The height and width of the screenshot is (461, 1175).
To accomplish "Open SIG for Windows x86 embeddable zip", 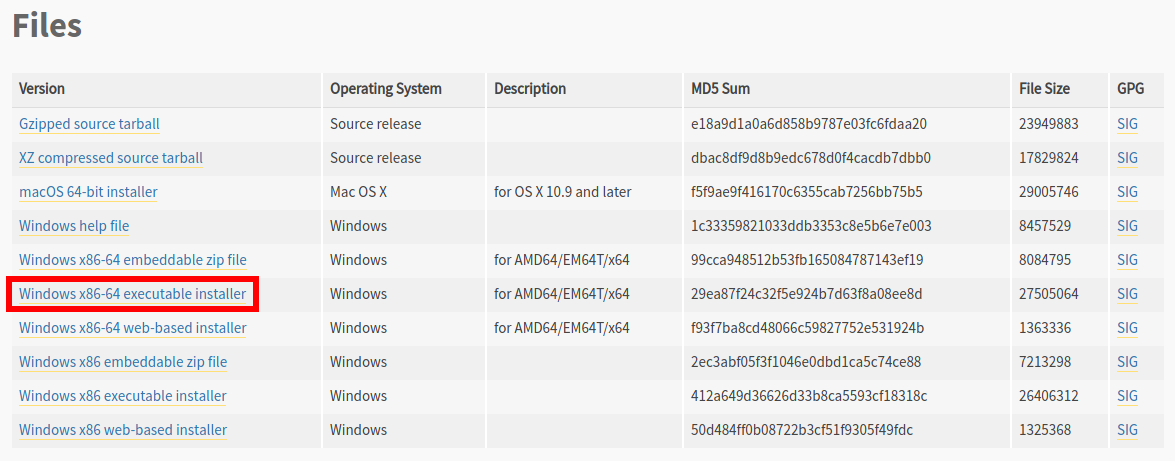I will coord(1127,362).
